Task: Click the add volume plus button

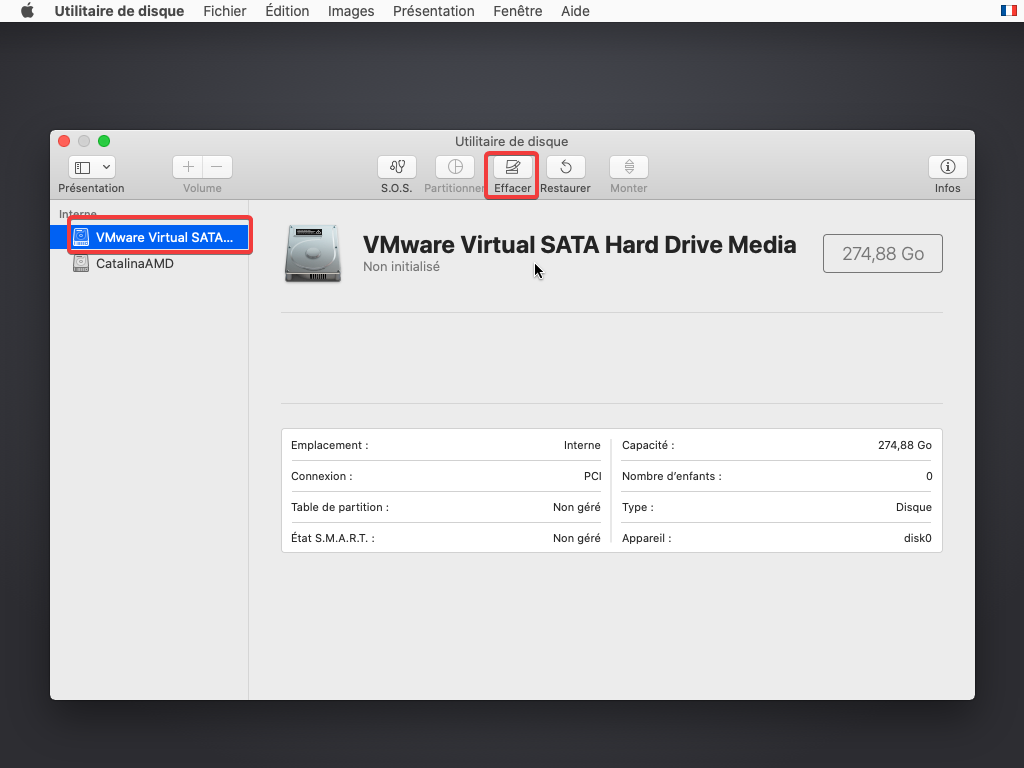Action: click(x=188, y=167)
